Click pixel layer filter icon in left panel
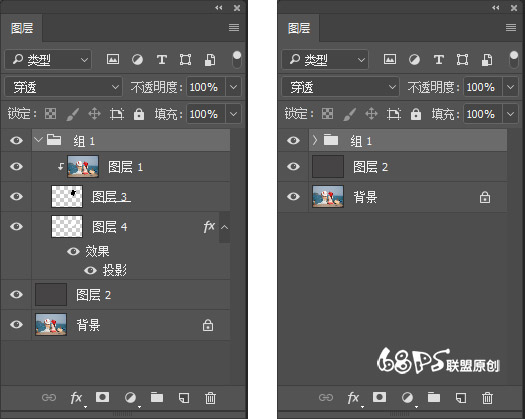This screenshot has height=419, width=525. click(113, 60)
